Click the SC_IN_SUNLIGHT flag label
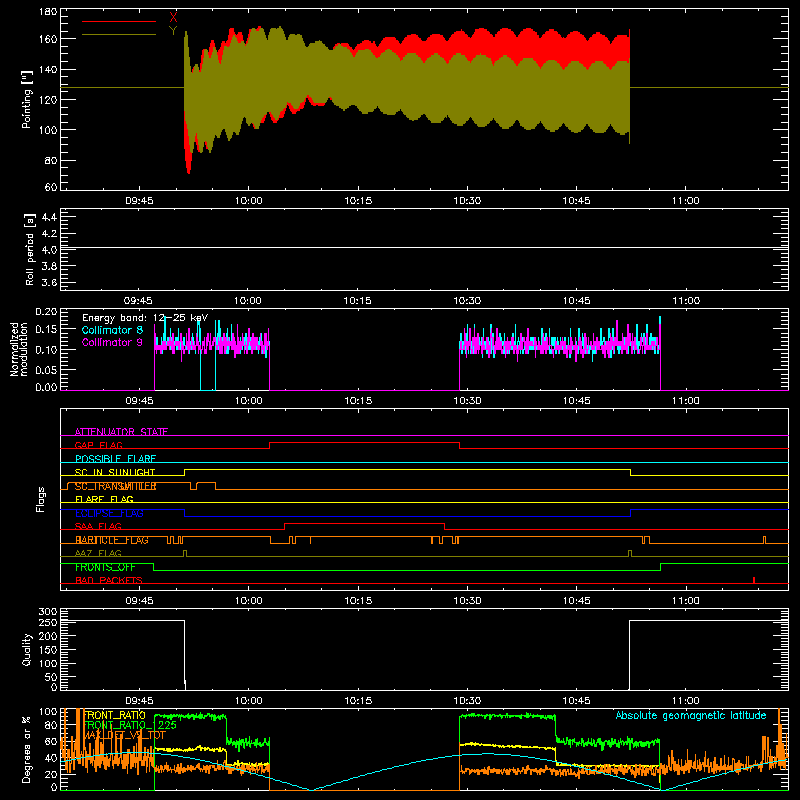Image resolution: width=800 pixels, height=800 pixels. 115,472
